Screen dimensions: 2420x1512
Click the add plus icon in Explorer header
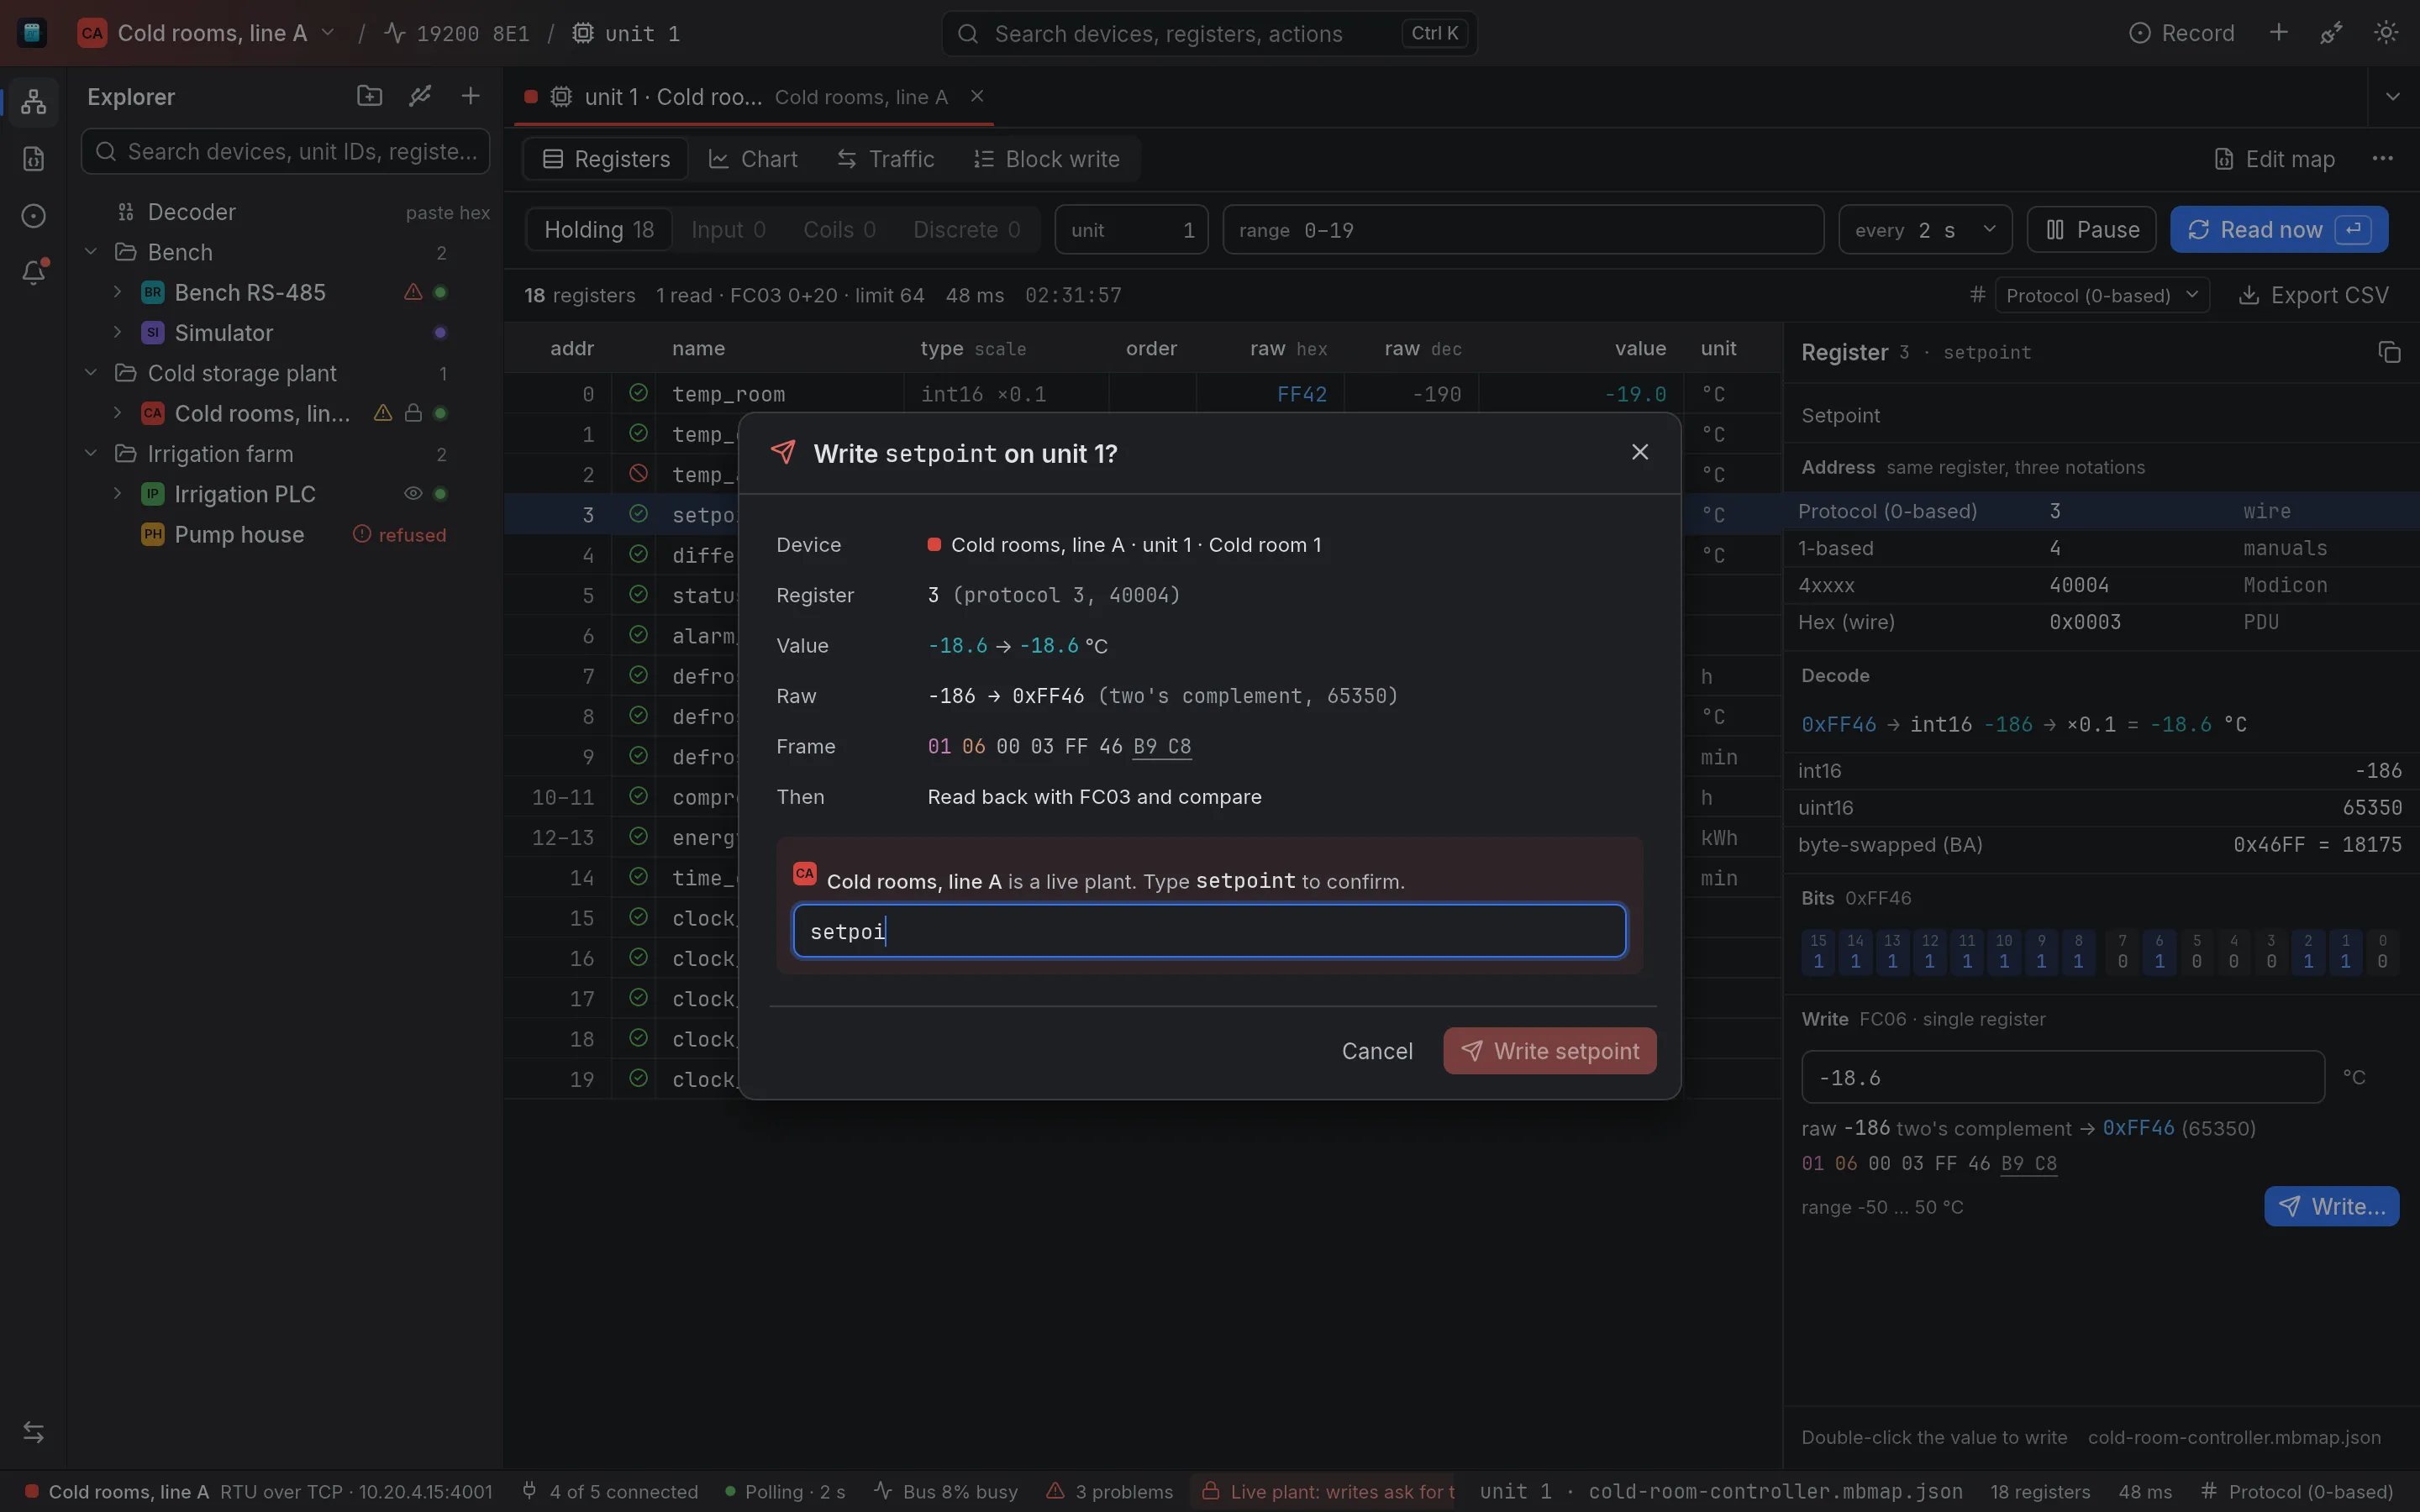470,96
